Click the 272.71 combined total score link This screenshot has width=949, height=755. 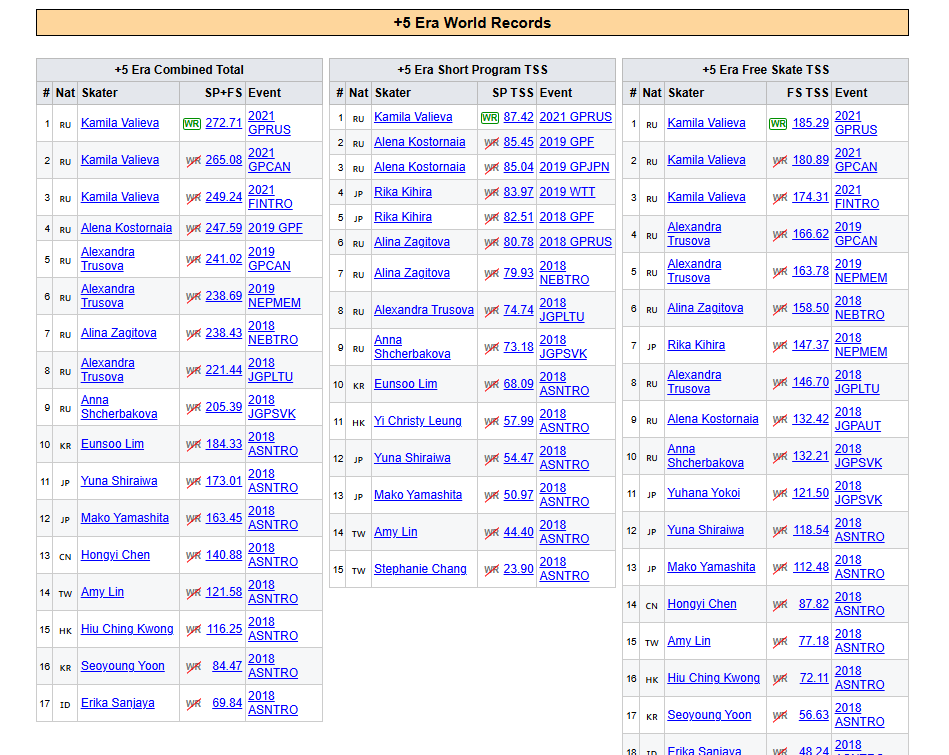point(224,123)
